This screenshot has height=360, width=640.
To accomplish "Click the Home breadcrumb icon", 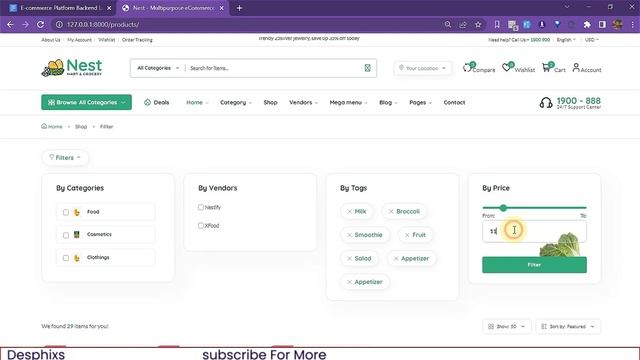I will point(44,126).
